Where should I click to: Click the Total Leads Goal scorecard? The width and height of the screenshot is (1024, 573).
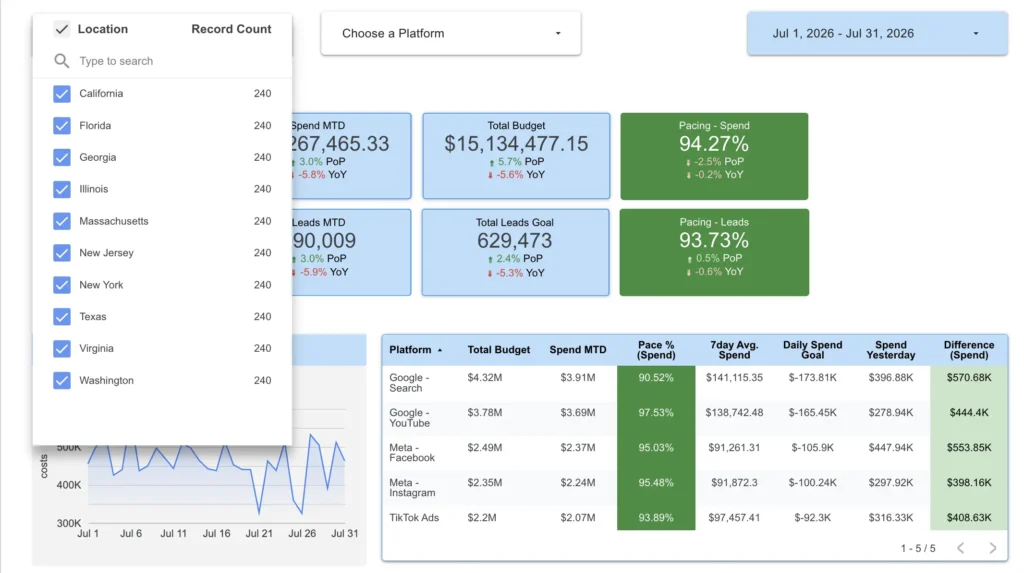click(515, 252)
